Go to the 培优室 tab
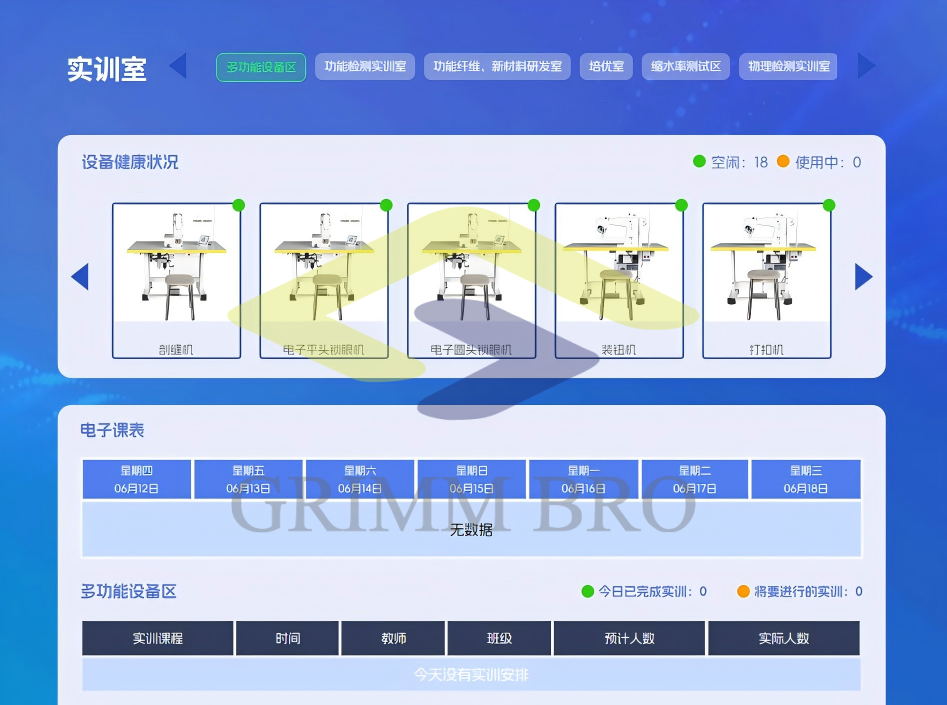This screenshot has width=947, height=705. pos(606,67)
